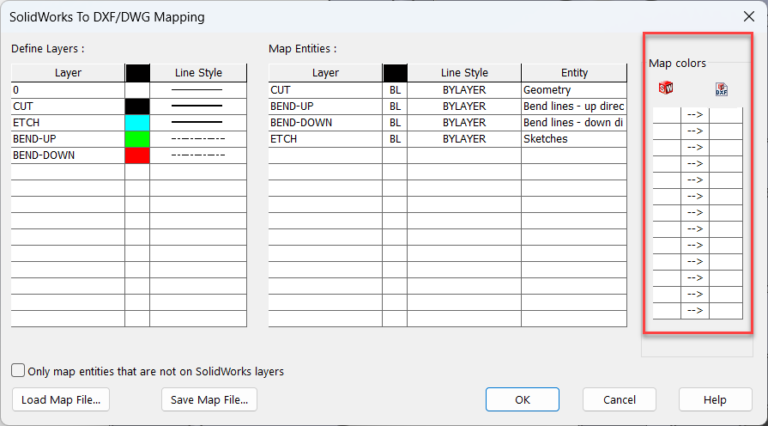This screenshot has height=426, width=768.
Task: Pick the cyan color swatch of ETCH layer
Action: (x=137, y=122)
